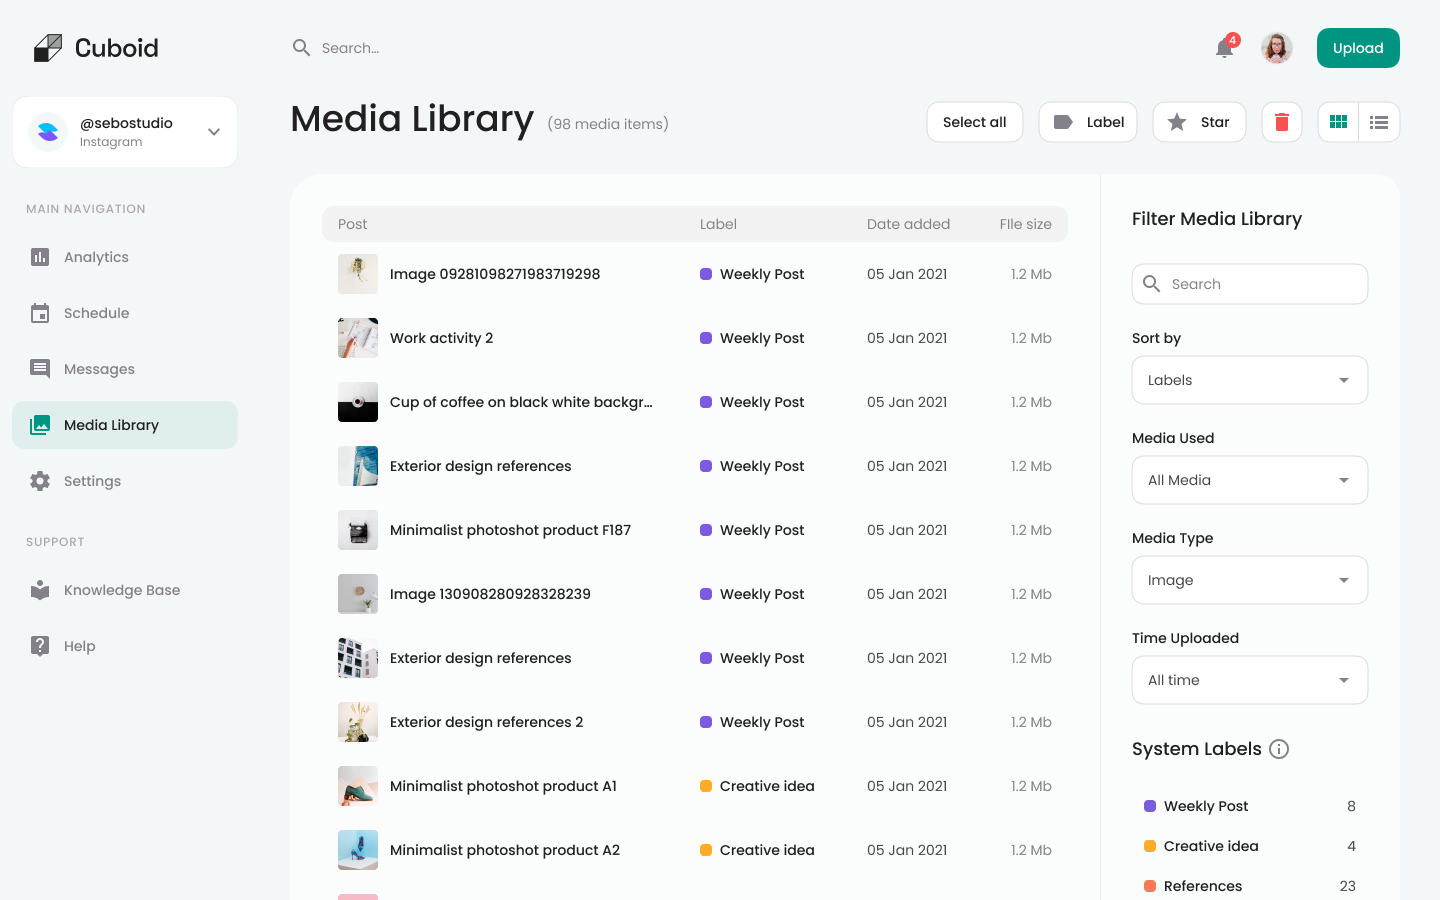This screenshot has width=1440, height=900.
Task: Apply a Label to selected items
Action: tap(1087, 121)
